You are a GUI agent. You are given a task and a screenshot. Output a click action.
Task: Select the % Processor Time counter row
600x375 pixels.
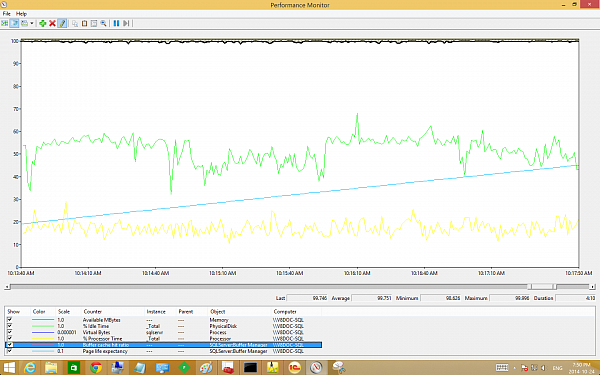163,338
